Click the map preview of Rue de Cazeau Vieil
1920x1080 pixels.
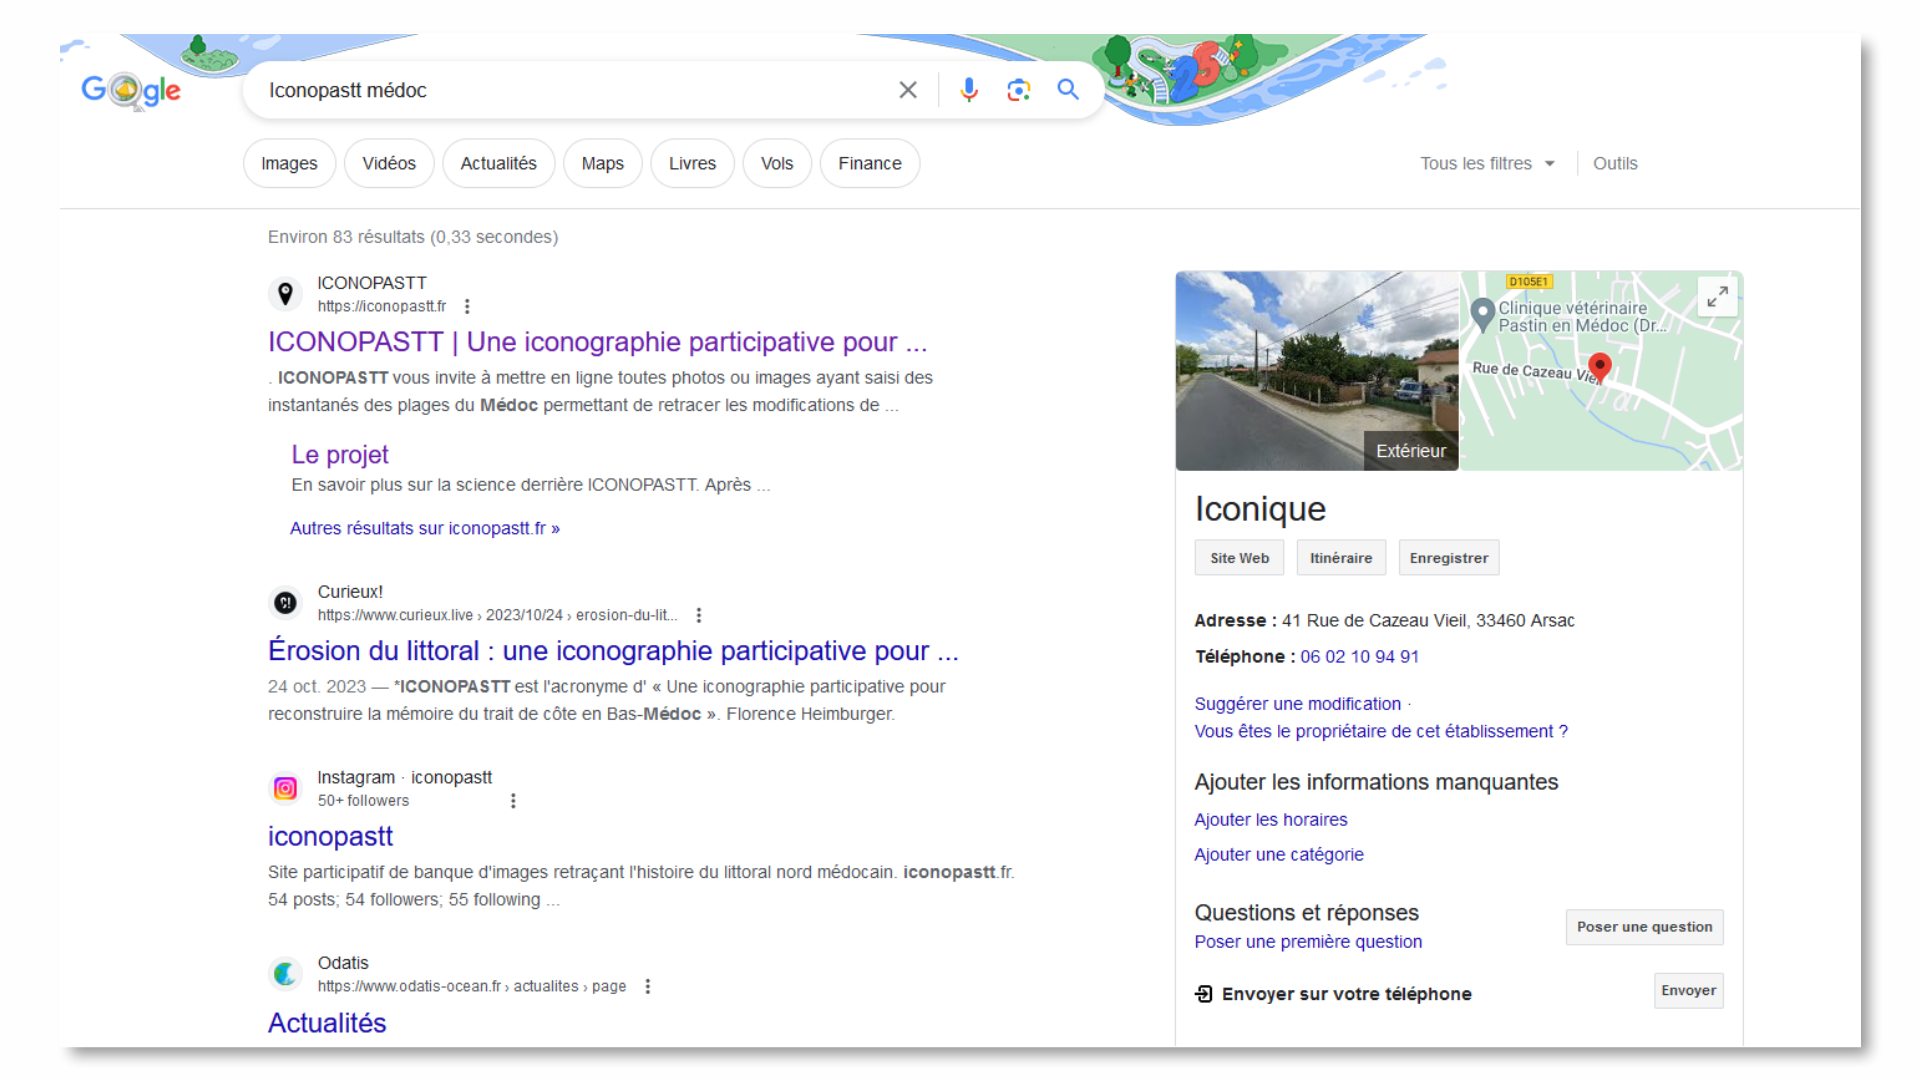pyautogui.click(x=1601, y=370)
